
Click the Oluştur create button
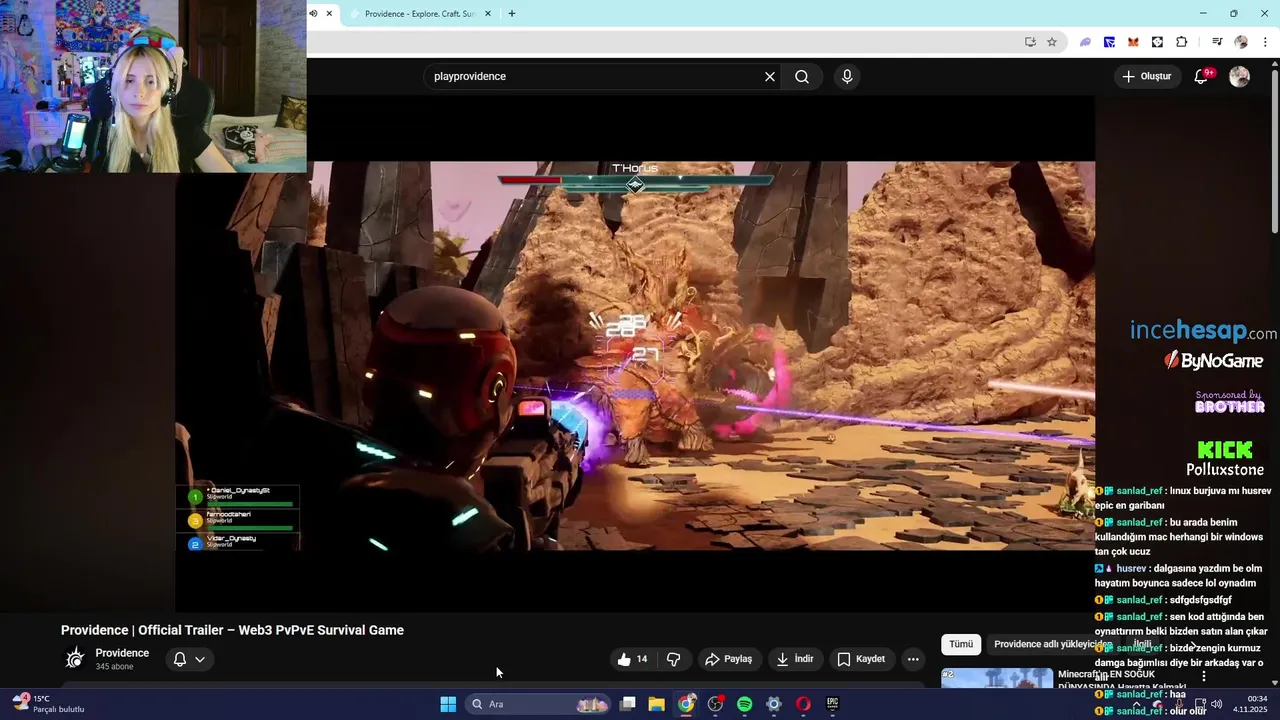click(x=1146, y=77)
